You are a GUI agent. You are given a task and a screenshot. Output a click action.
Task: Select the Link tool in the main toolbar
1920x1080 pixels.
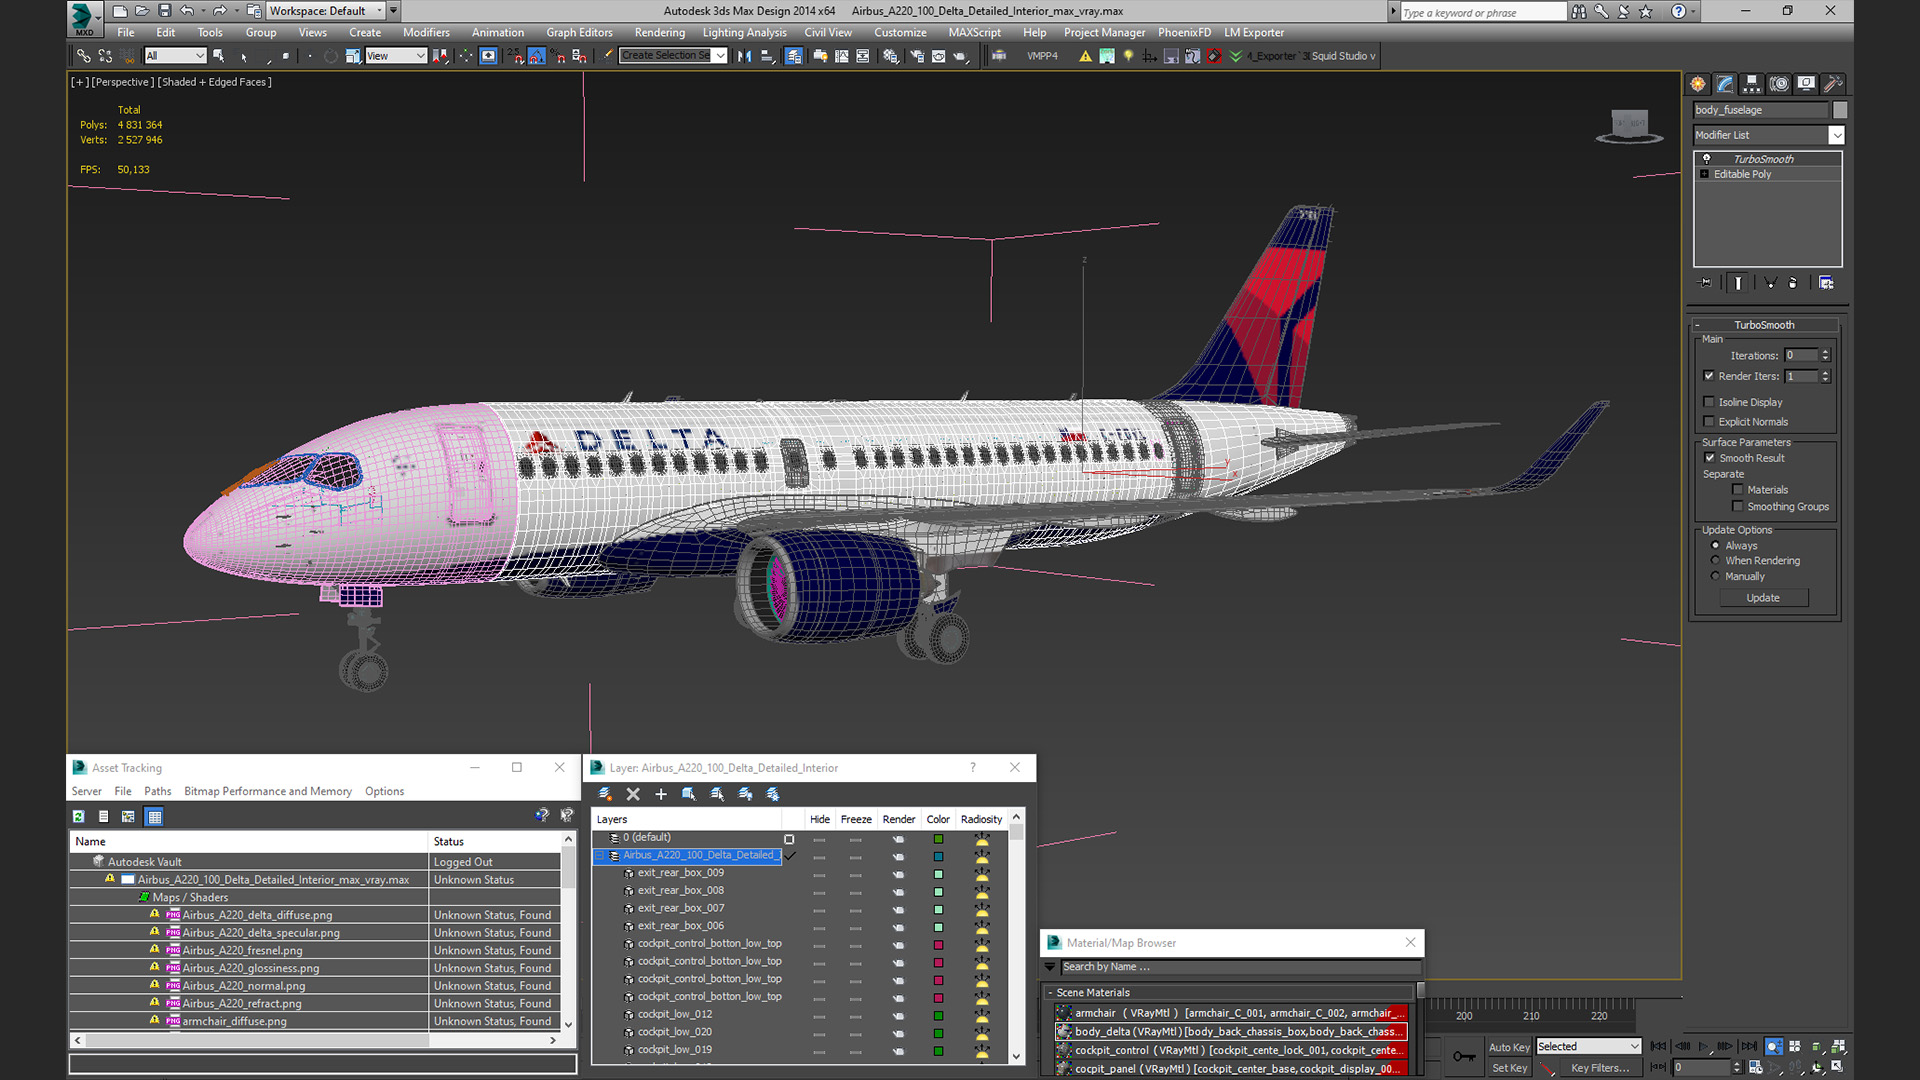(x=84, y=56)
